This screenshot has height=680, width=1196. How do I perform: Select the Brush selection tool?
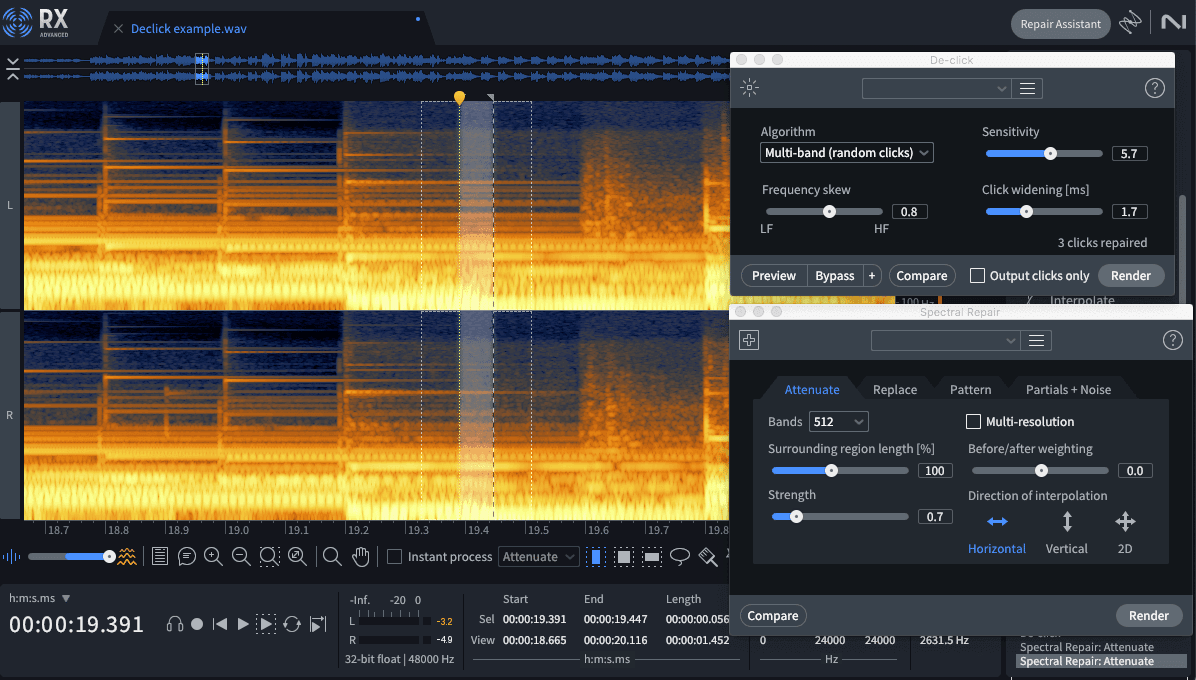click(708, 557)
